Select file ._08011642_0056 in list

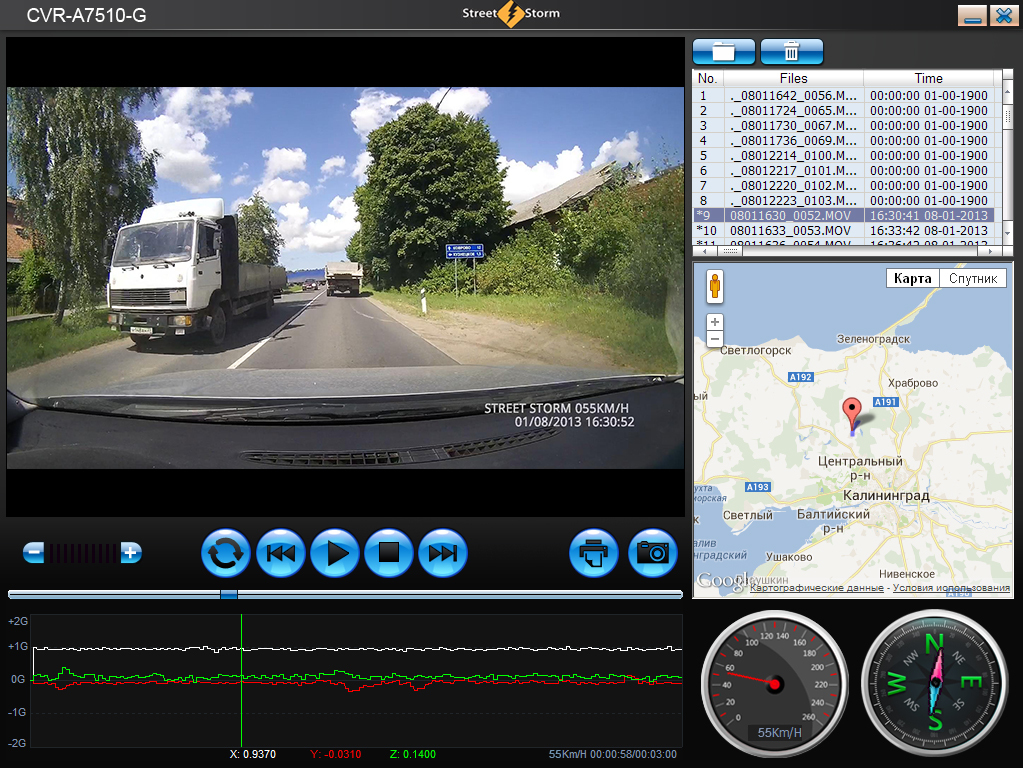[x=844, y=95]
